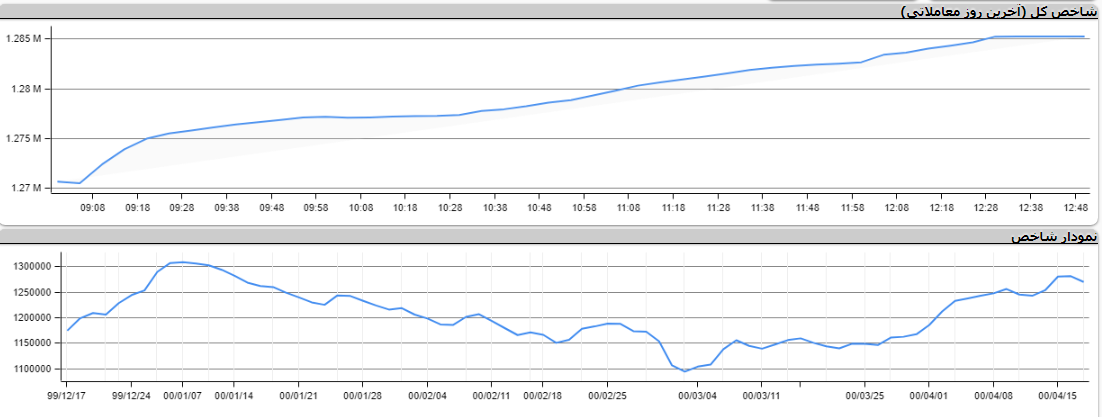The height and width of the screenshot is (417, 1102).
Task: Select the 1100000 value axis label
Action: (32, 369)
